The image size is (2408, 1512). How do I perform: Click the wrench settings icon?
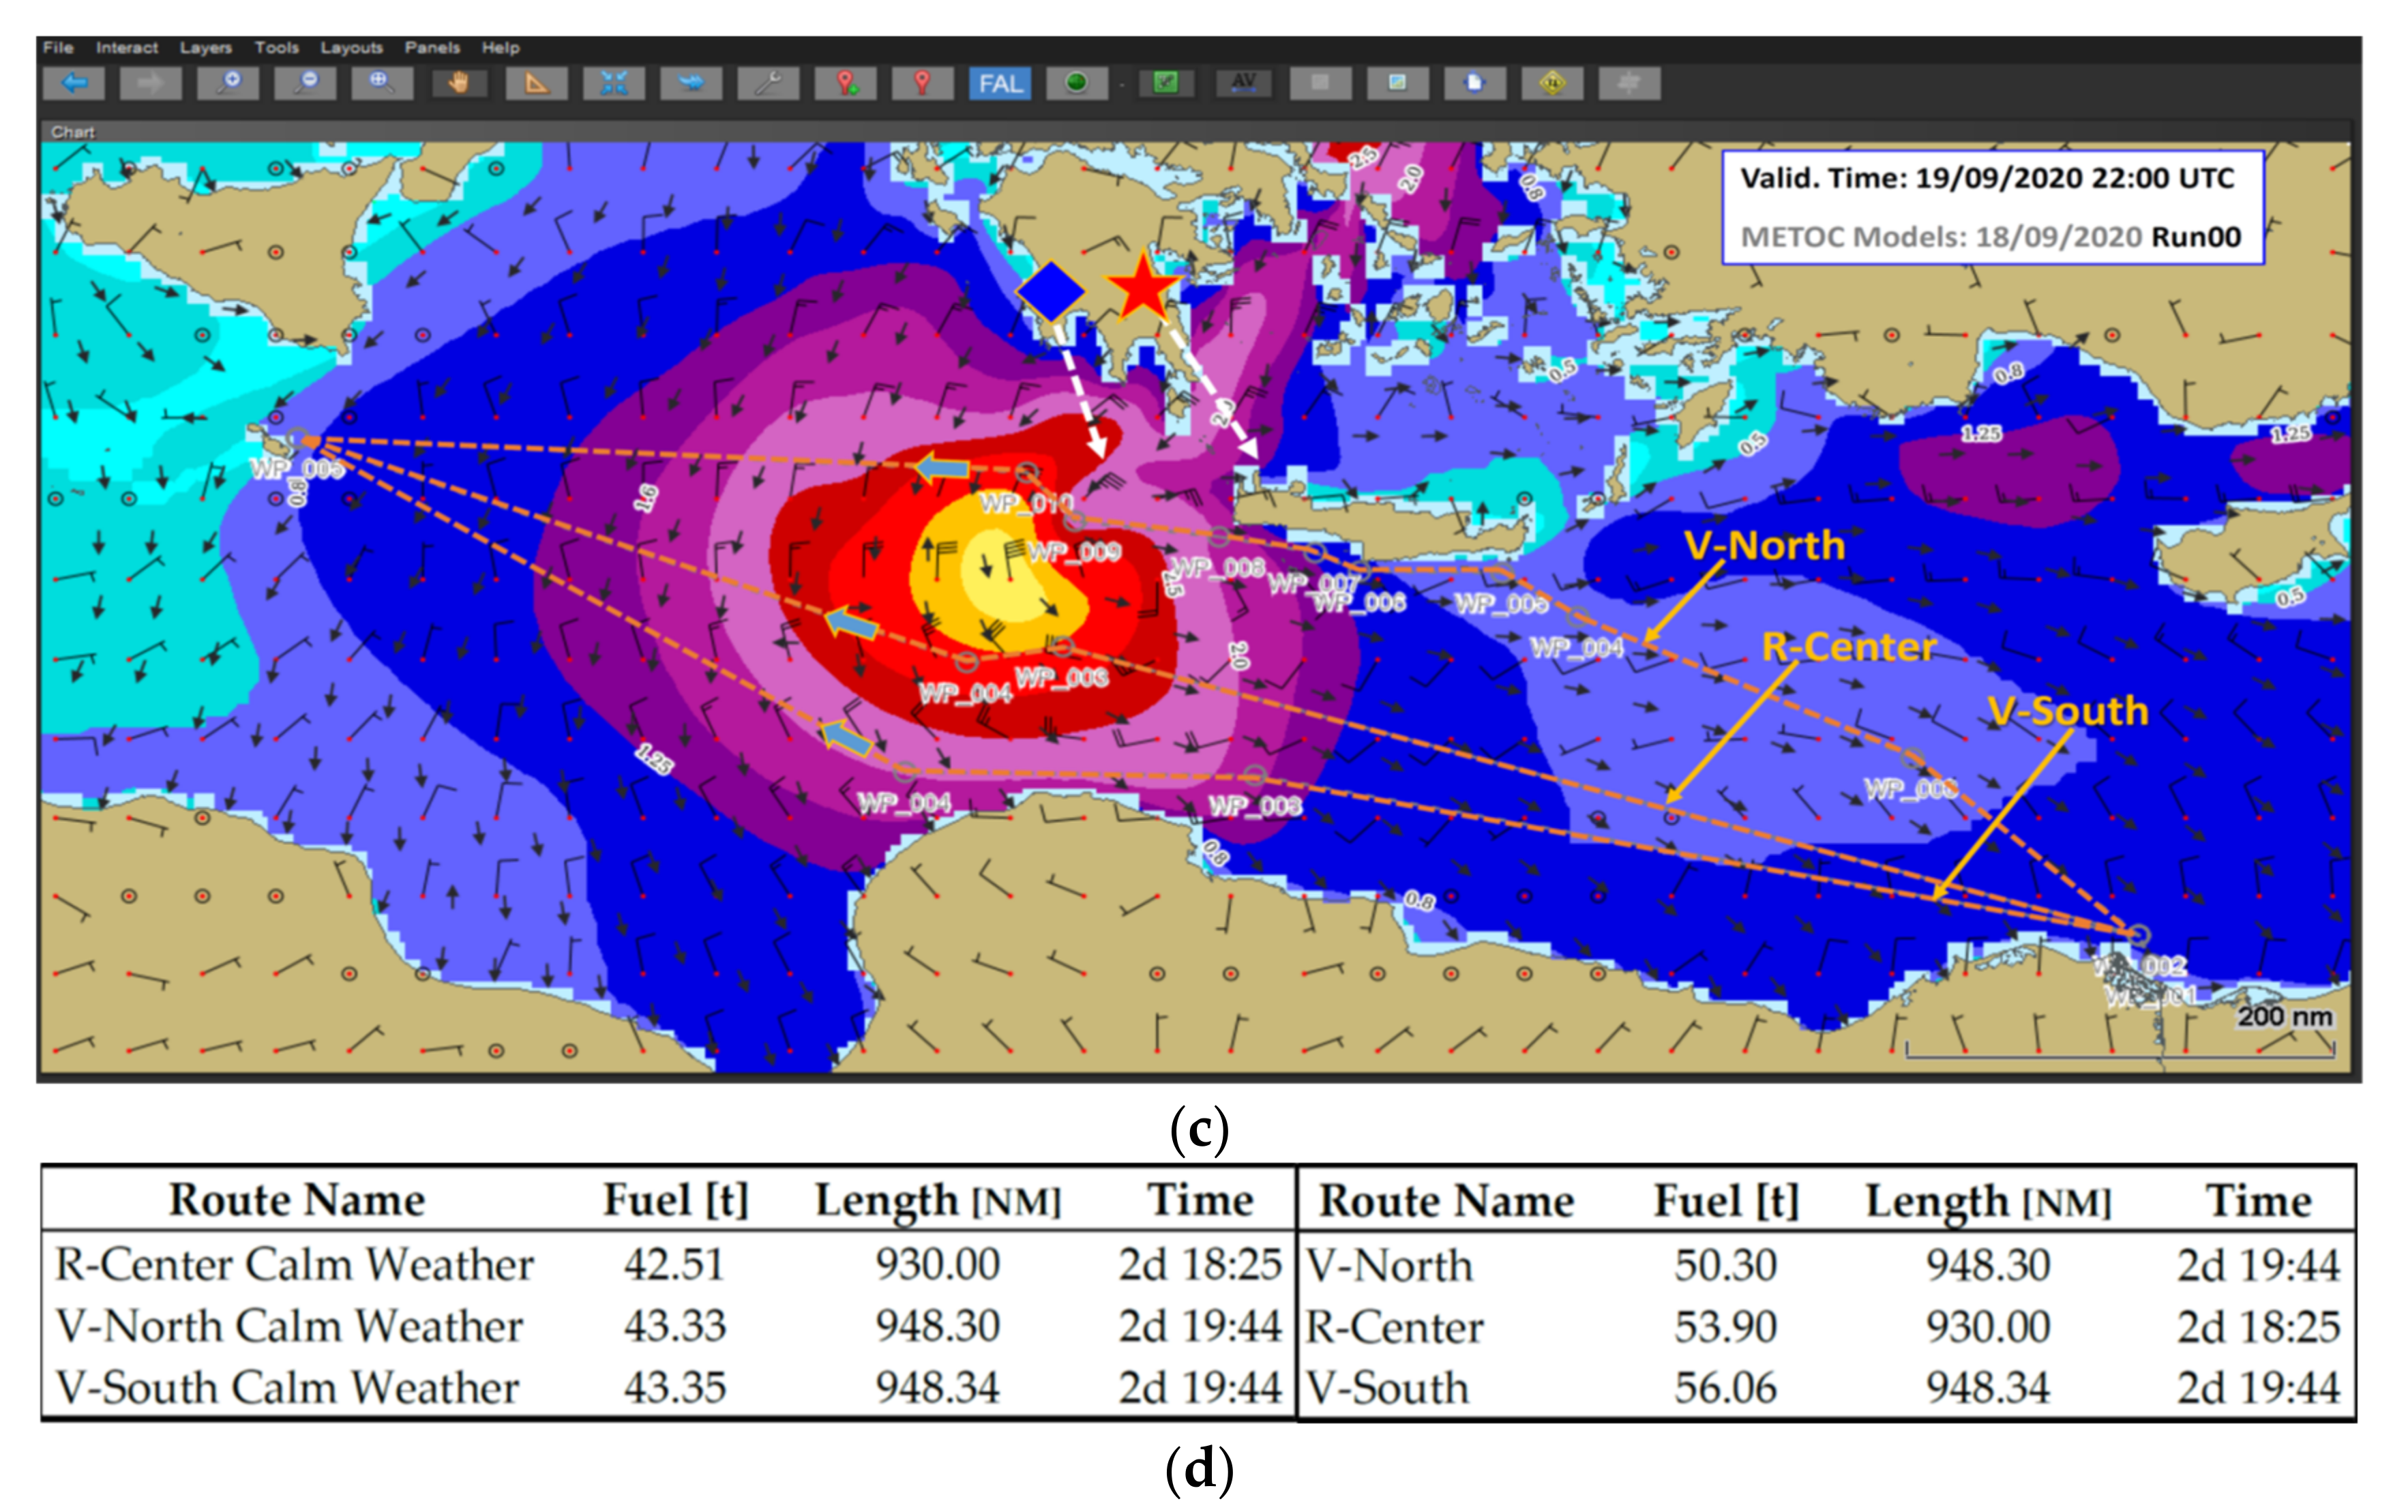[768, 83]
